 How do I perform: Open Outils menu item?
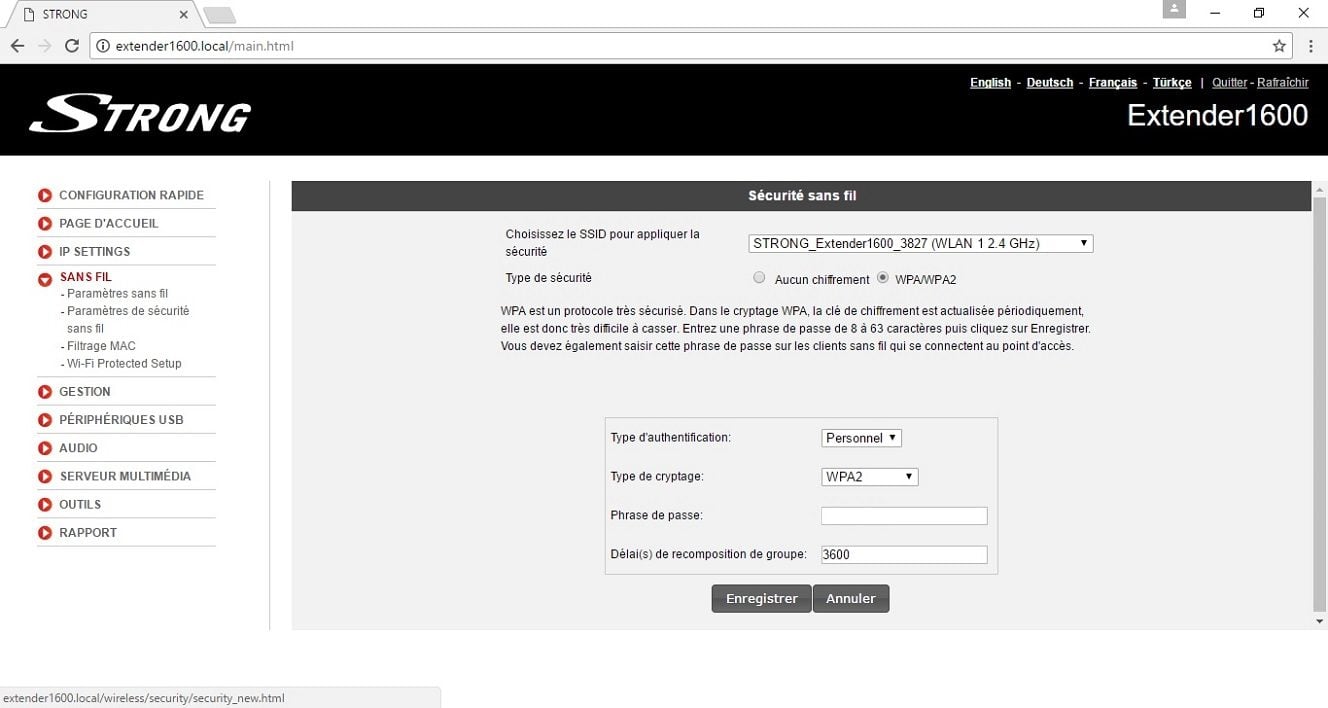(x=80, y=505)
